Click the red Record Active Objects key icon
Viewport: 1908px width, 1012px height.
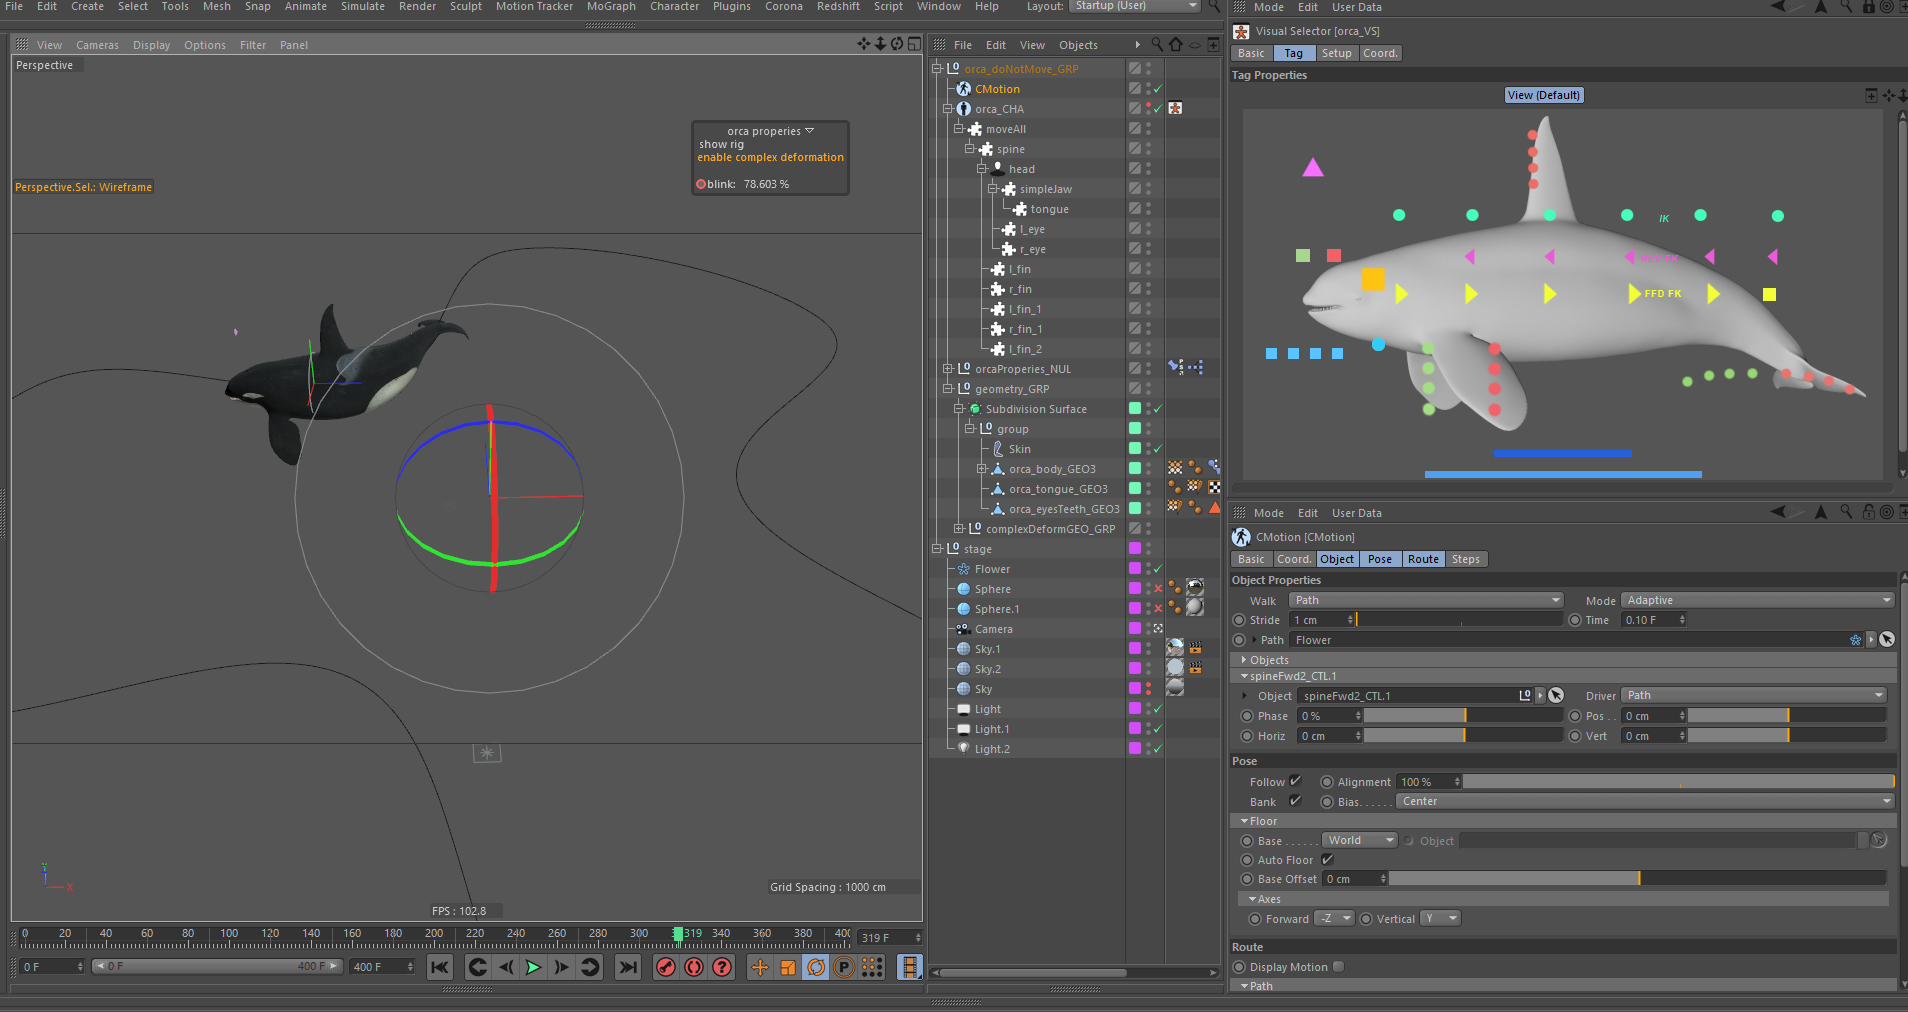click(x=665, y=967)
